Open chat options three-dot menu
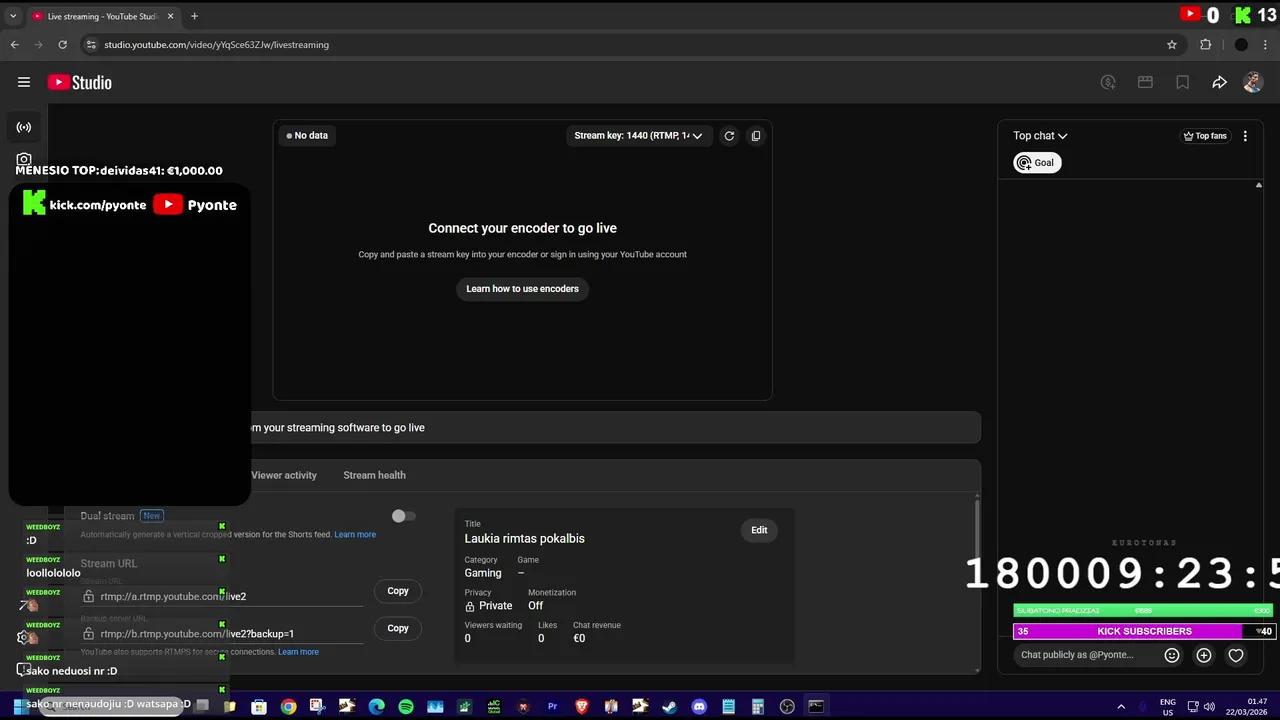Screen dimensions: 1280x720 tap(1245, 136)
